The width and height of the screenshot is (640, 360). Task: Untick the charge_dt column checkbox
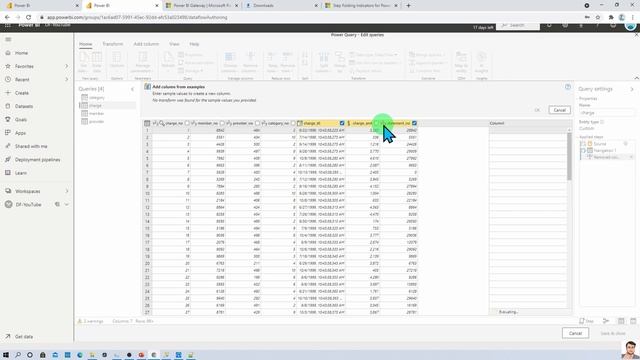[x=342, y=123]
